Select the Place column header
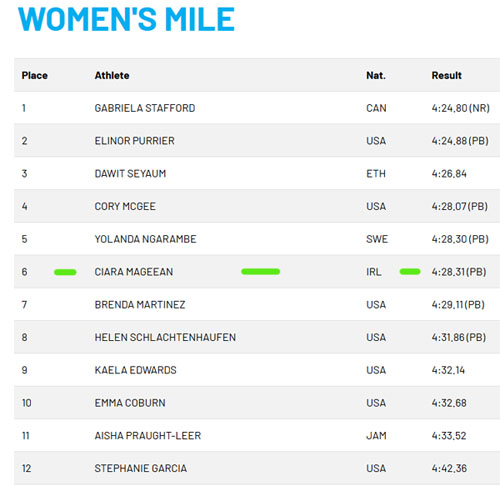Screen dimensions: 500x486 (35, 75)
